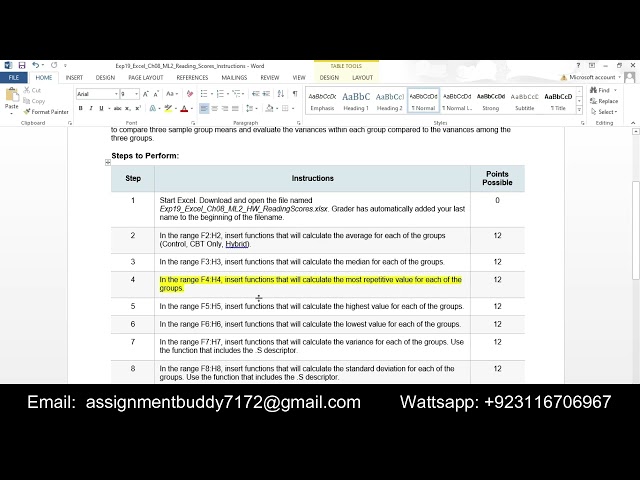Apply the Heading 1 style
Screen dimensions: 640x480
pos(356,101)
